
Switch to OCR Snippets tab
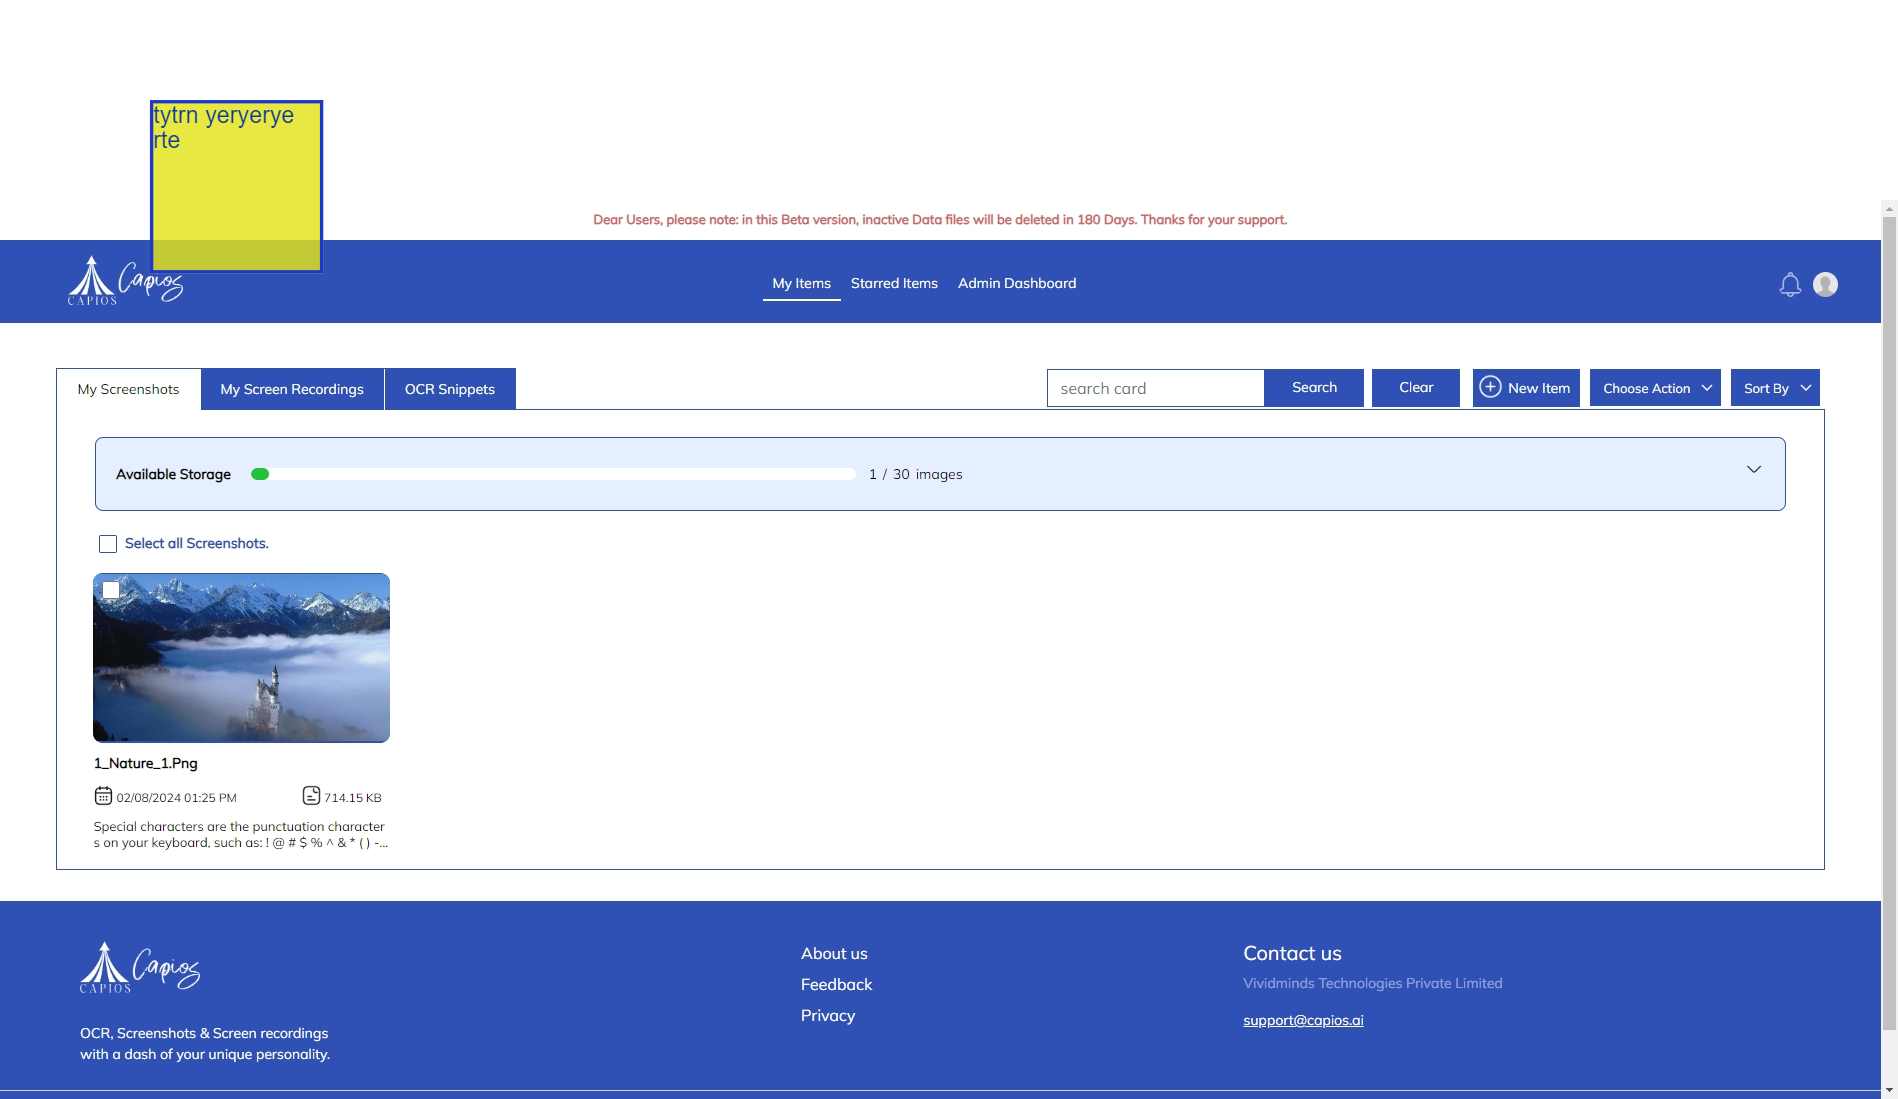coord(450,389)
